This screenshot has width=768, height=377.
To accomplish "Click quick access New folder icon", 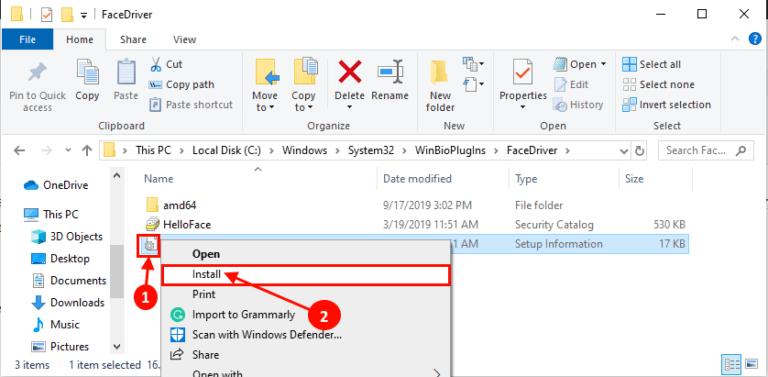I will point(67,15).
